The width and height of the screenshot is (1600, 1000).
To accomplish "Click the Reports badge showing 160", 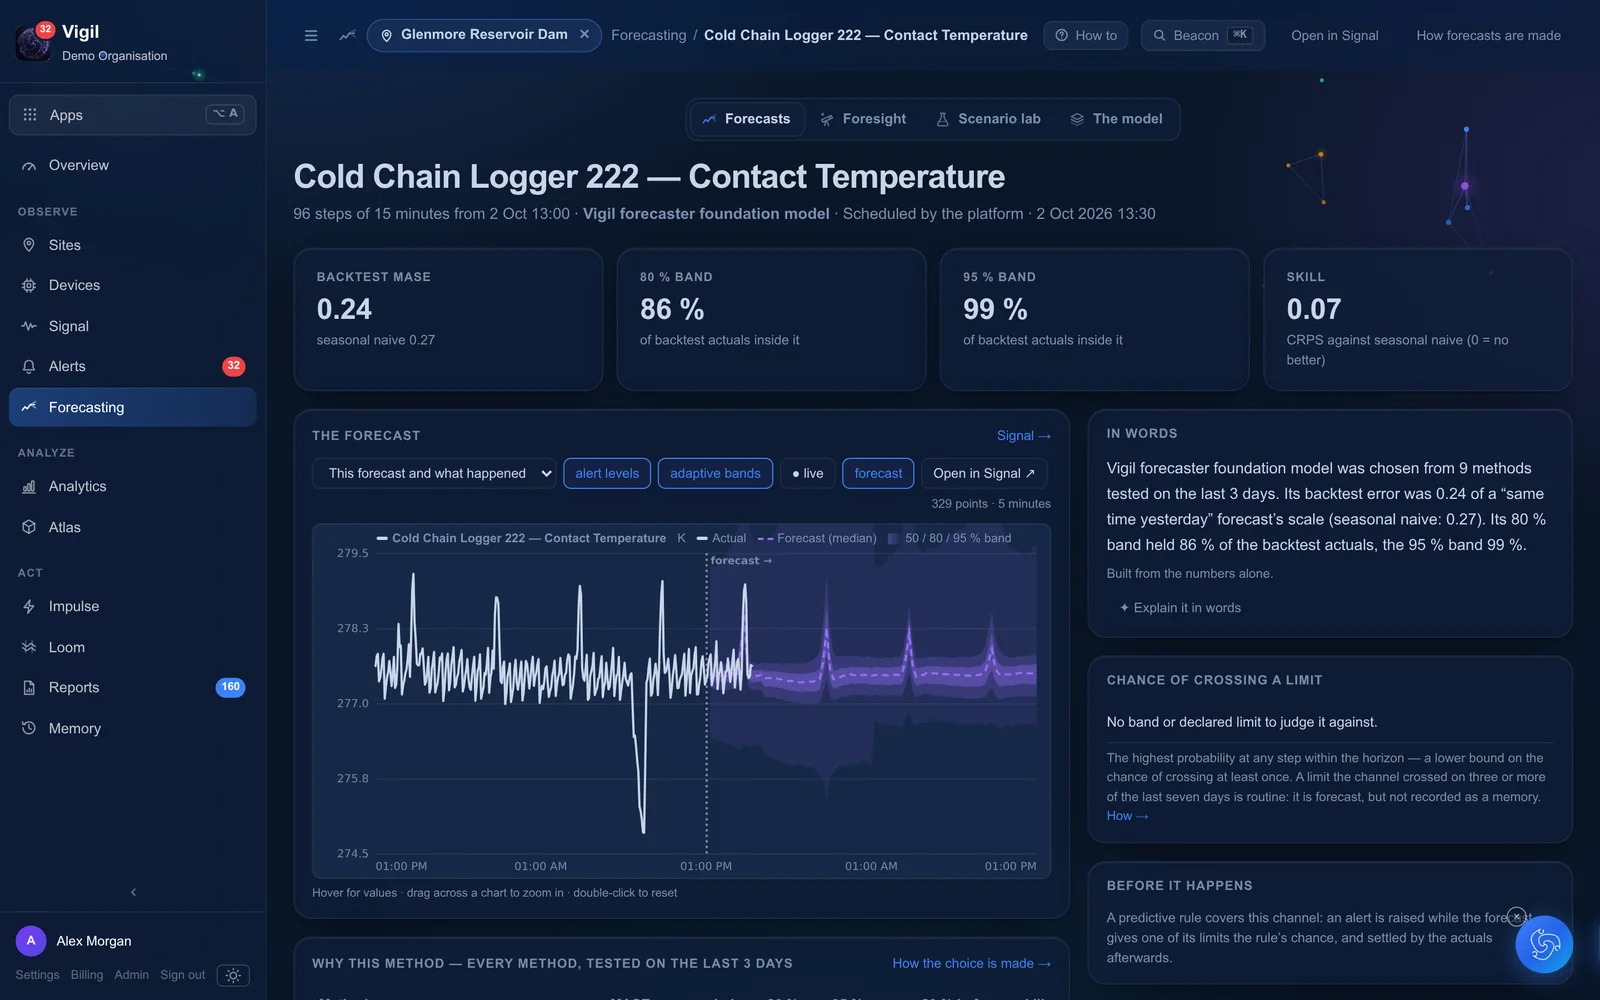I will tap(230, 687).
